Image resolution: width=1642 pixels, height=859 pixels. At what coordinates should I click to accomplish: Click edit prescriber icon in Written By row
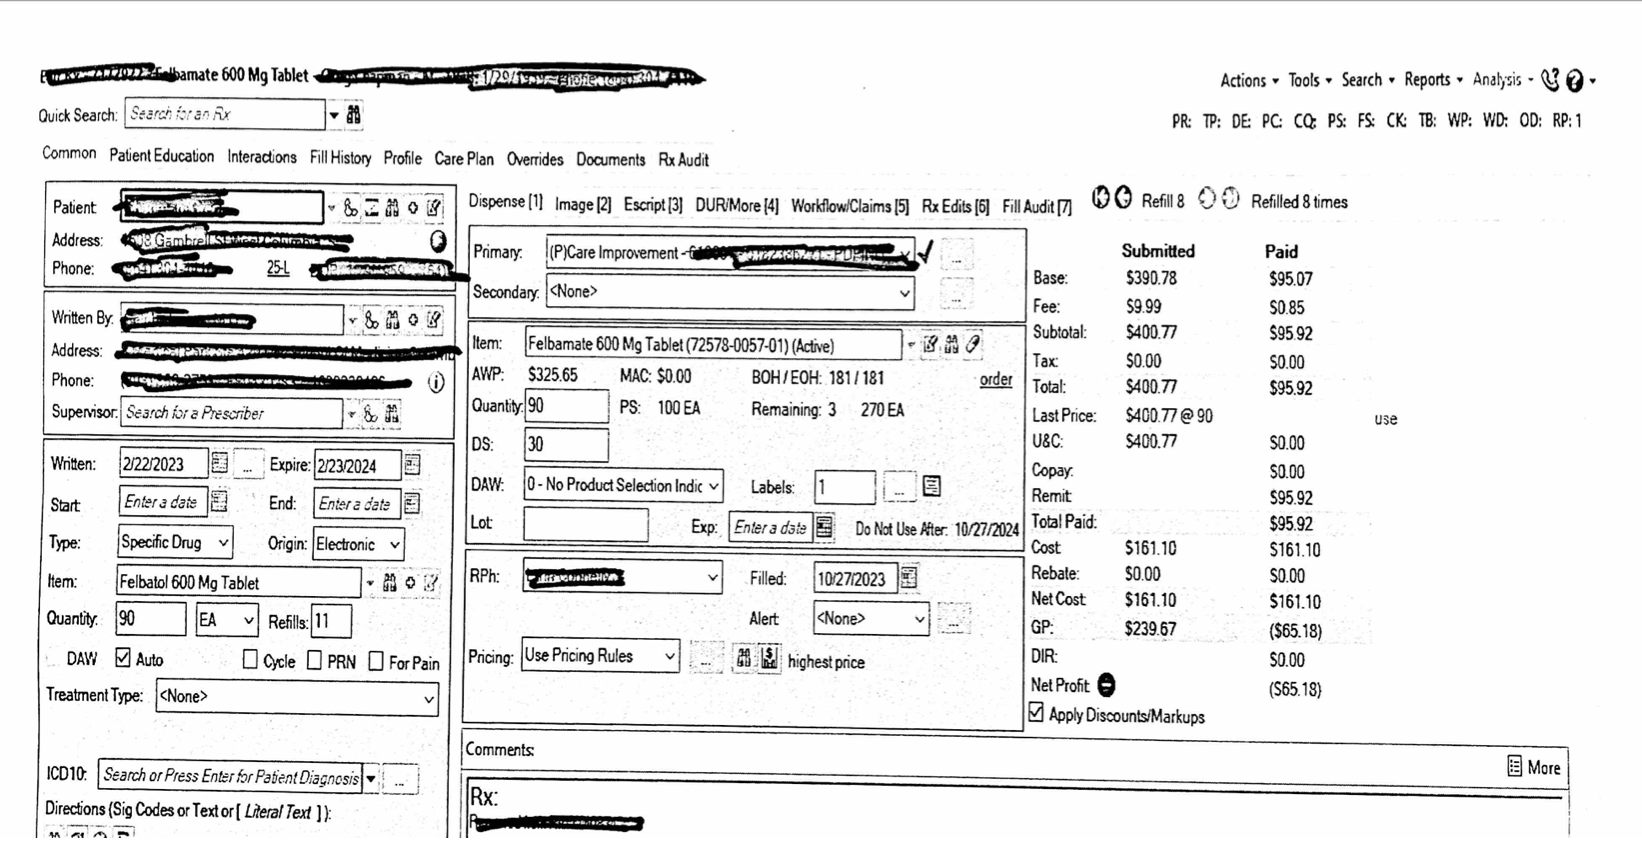pyautogui.click(x=434, y=320)
